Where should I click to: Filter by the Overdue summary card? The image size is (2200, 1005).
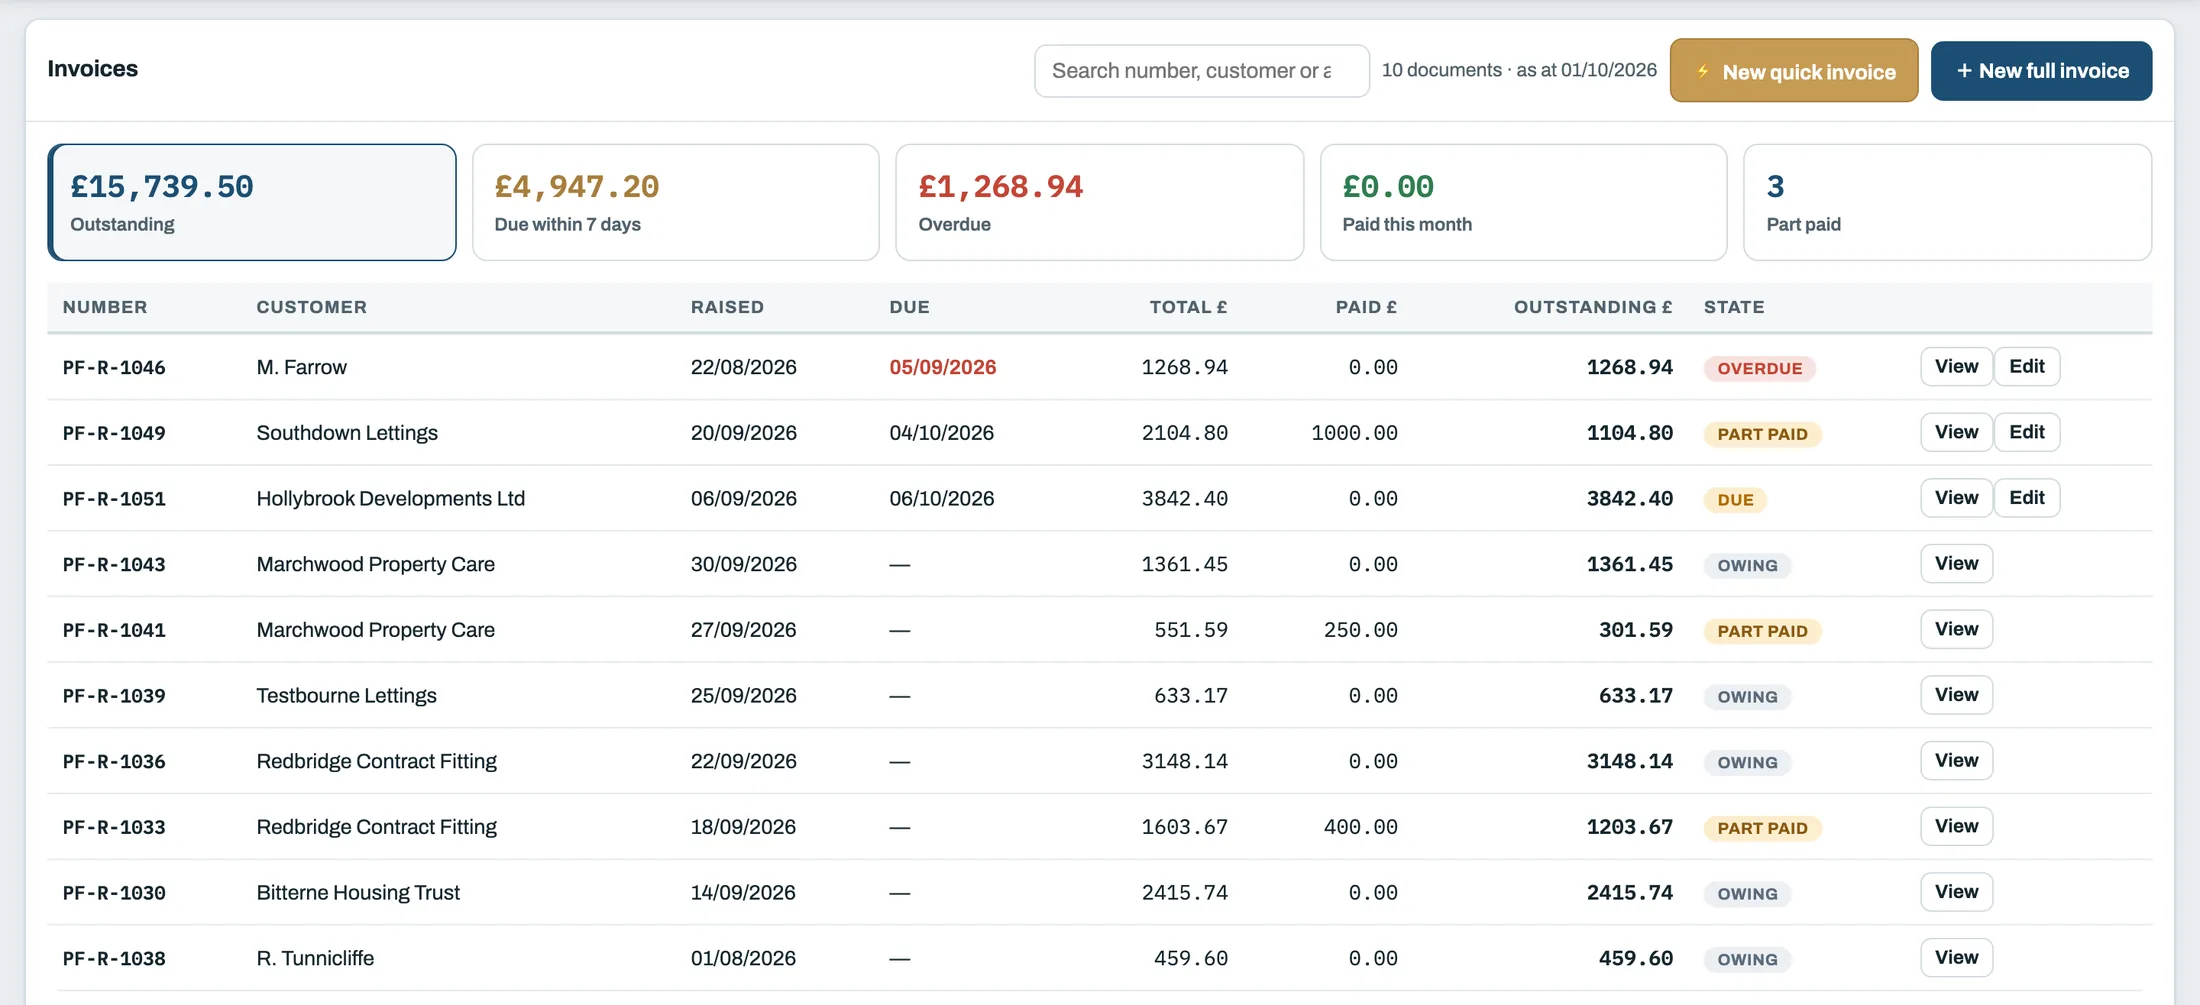click(1100, 202)
